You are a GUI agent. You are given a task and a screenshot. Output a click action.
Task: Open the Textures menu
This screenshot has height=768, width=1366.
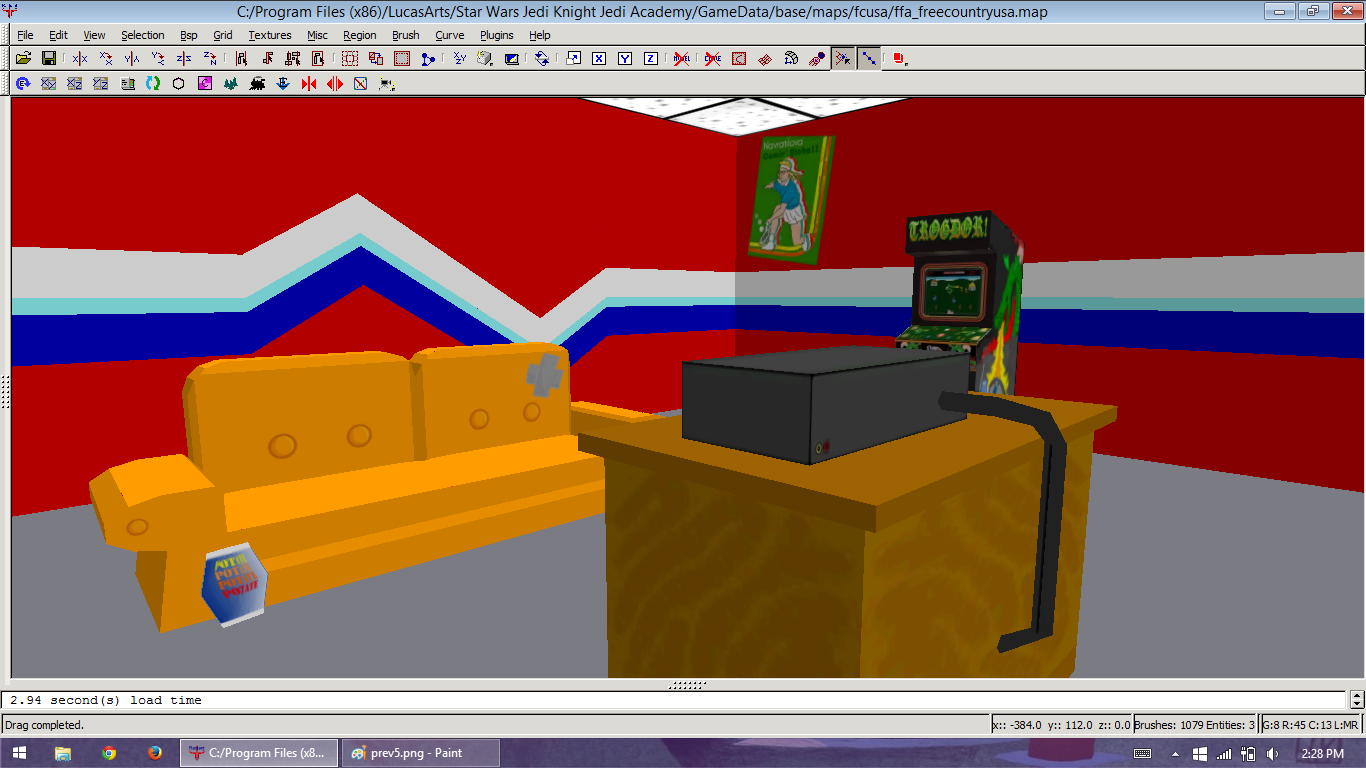point(270,35)
